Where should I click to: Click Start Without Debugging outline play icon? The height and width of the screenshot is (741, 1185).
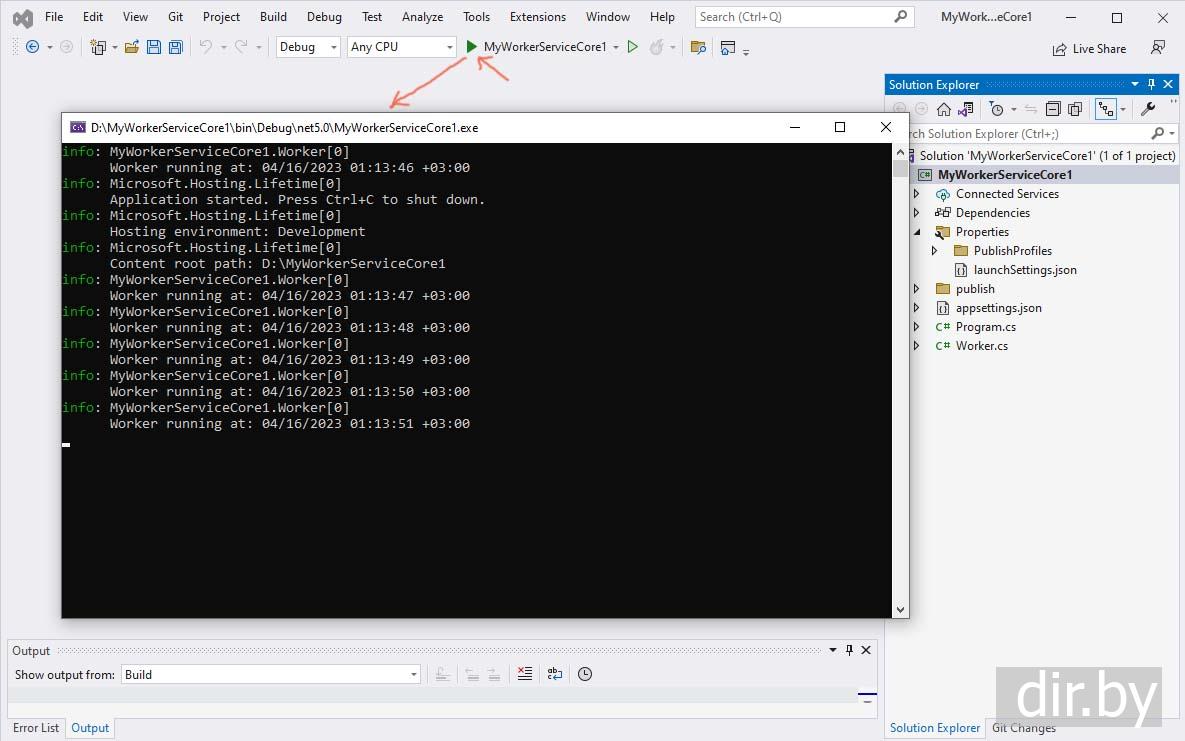pos(632,47)
